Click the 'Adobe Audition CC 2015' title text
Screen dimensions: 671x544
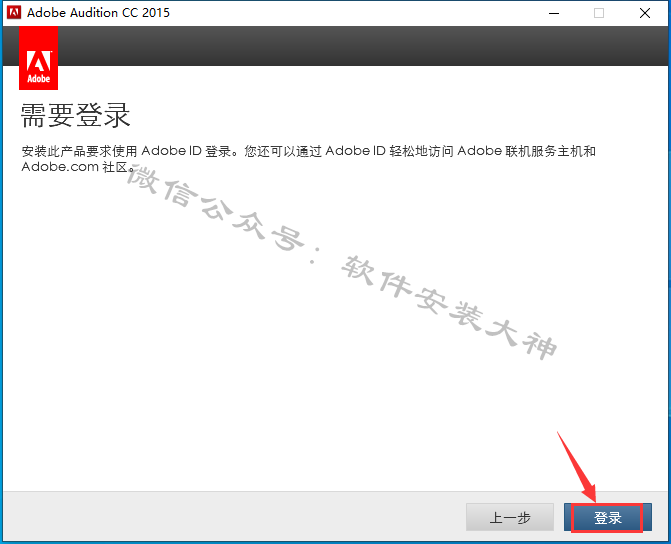[98, 12]
